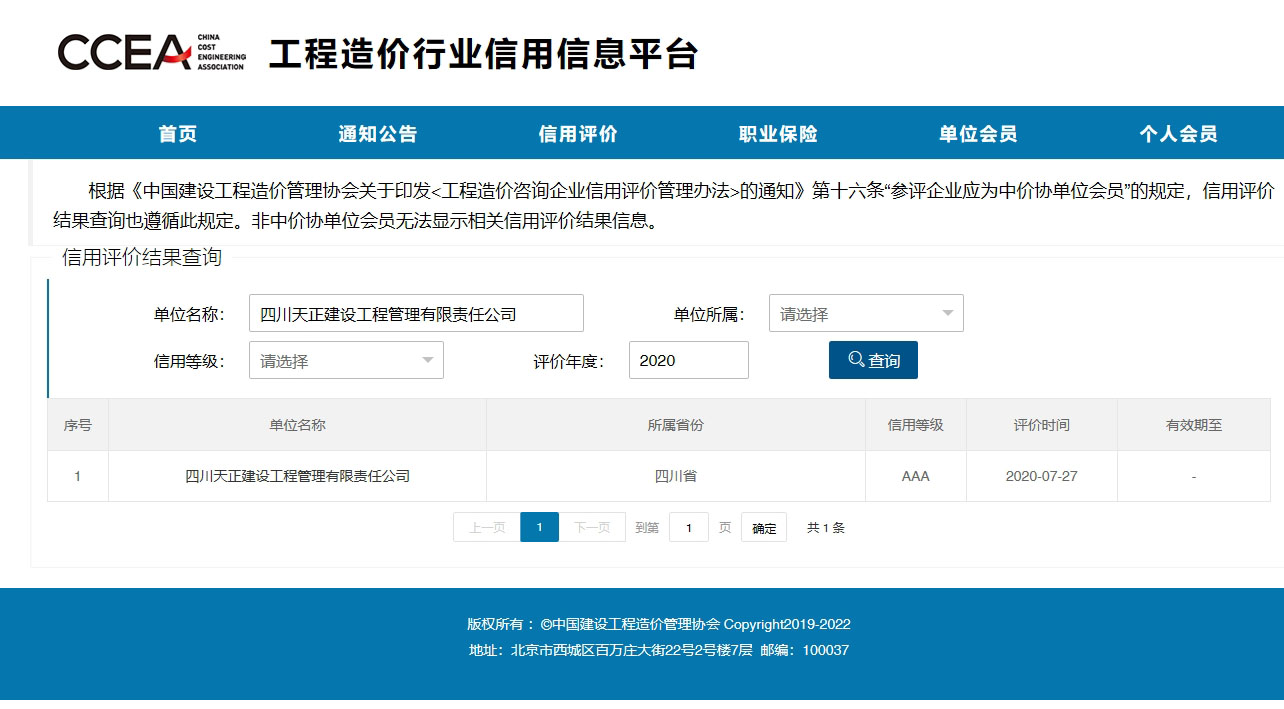Open the 通知公告 menu item

[378, 134]
